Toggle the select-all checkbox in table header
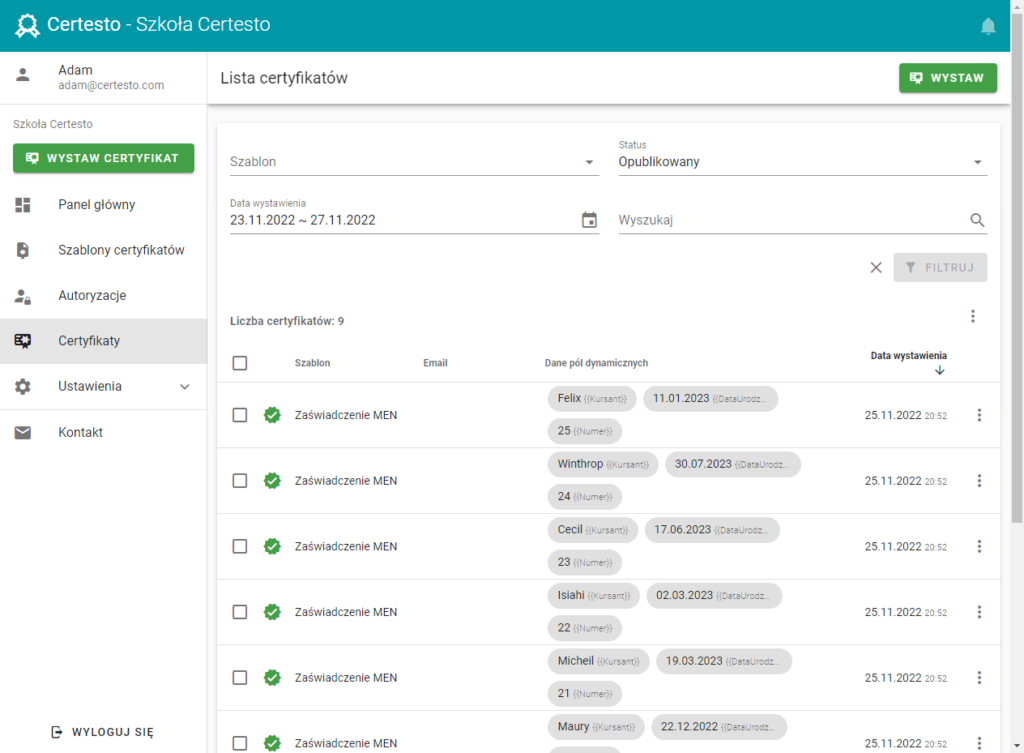The image size is (1024, 753). [240, 363]
